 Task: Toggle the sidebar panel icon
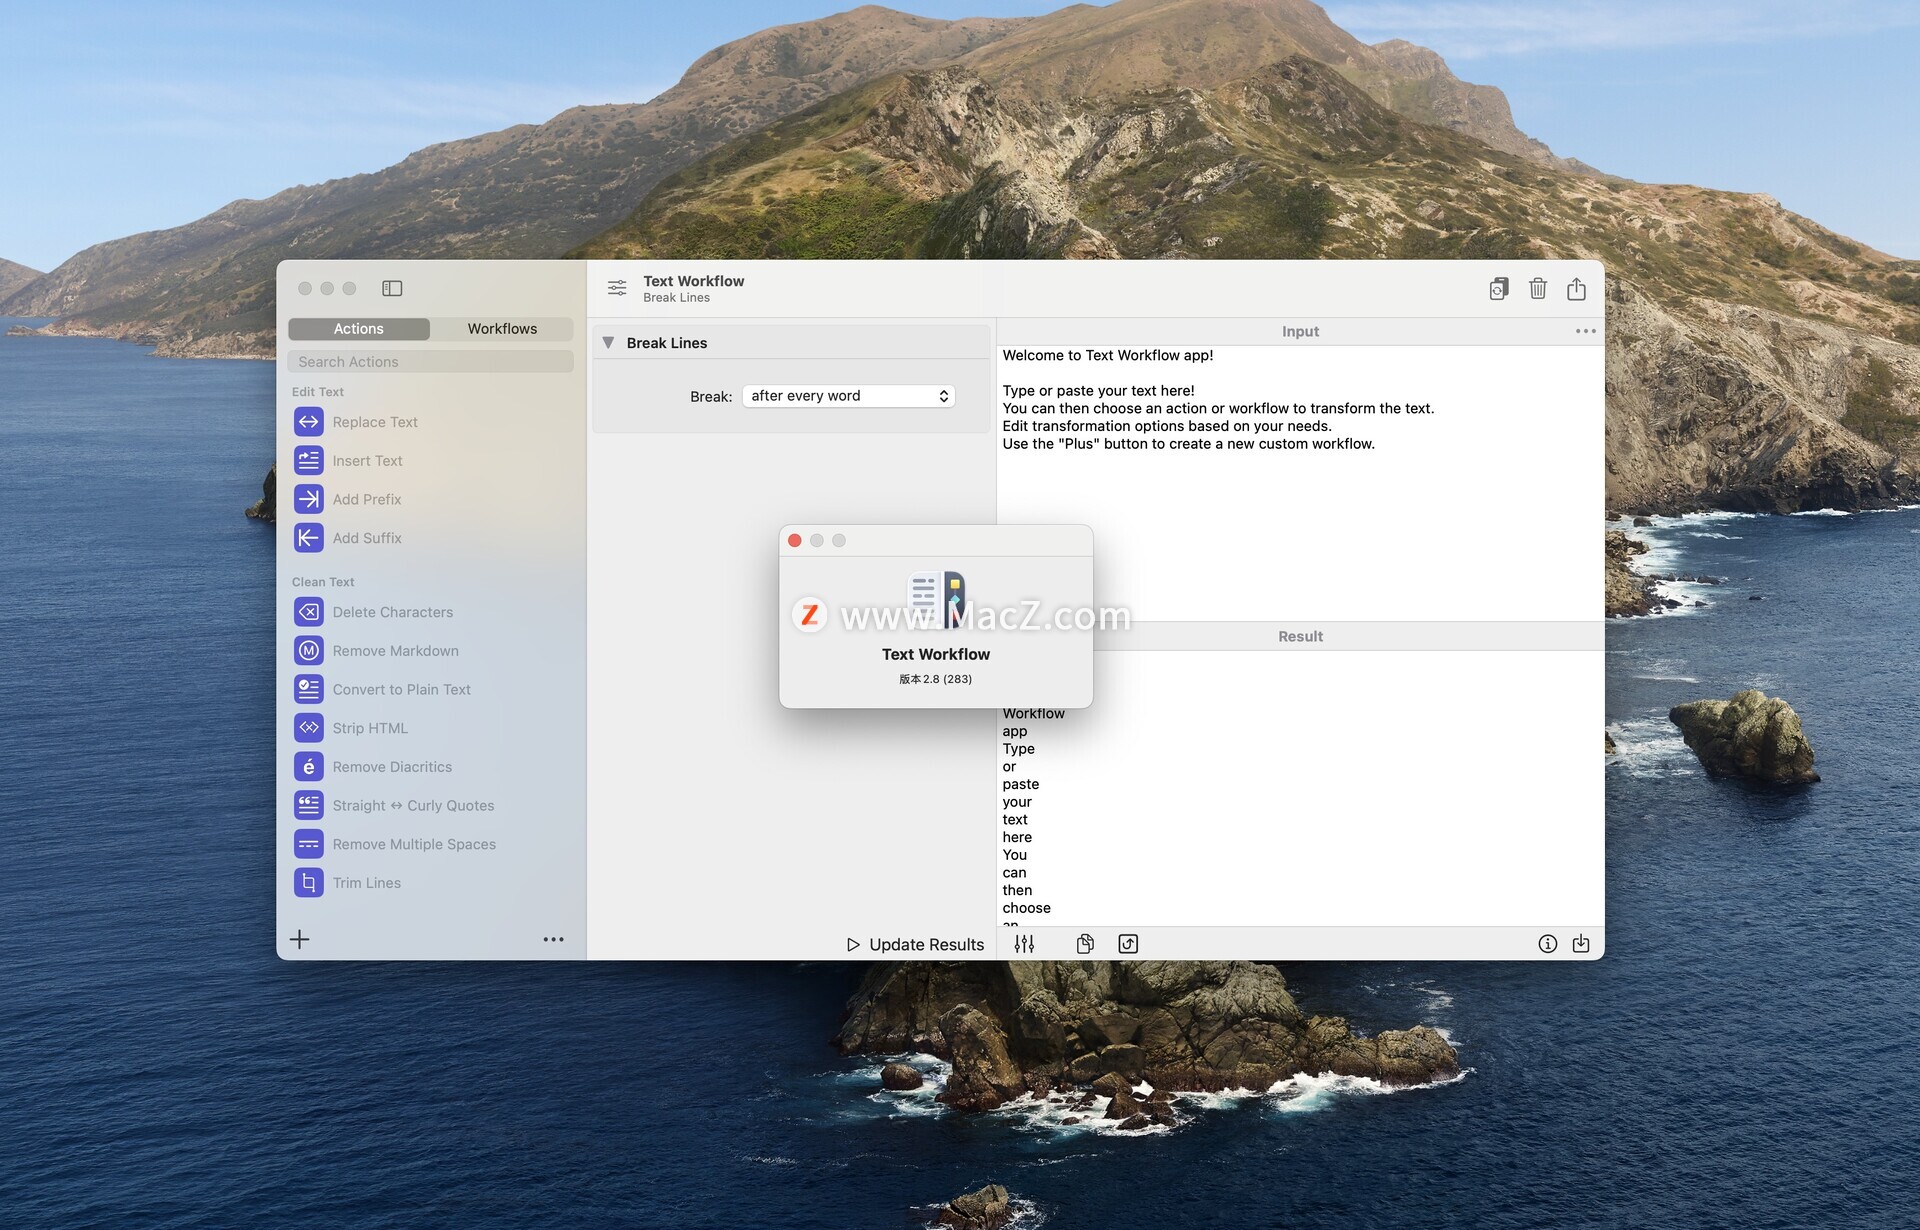point(392,288)
